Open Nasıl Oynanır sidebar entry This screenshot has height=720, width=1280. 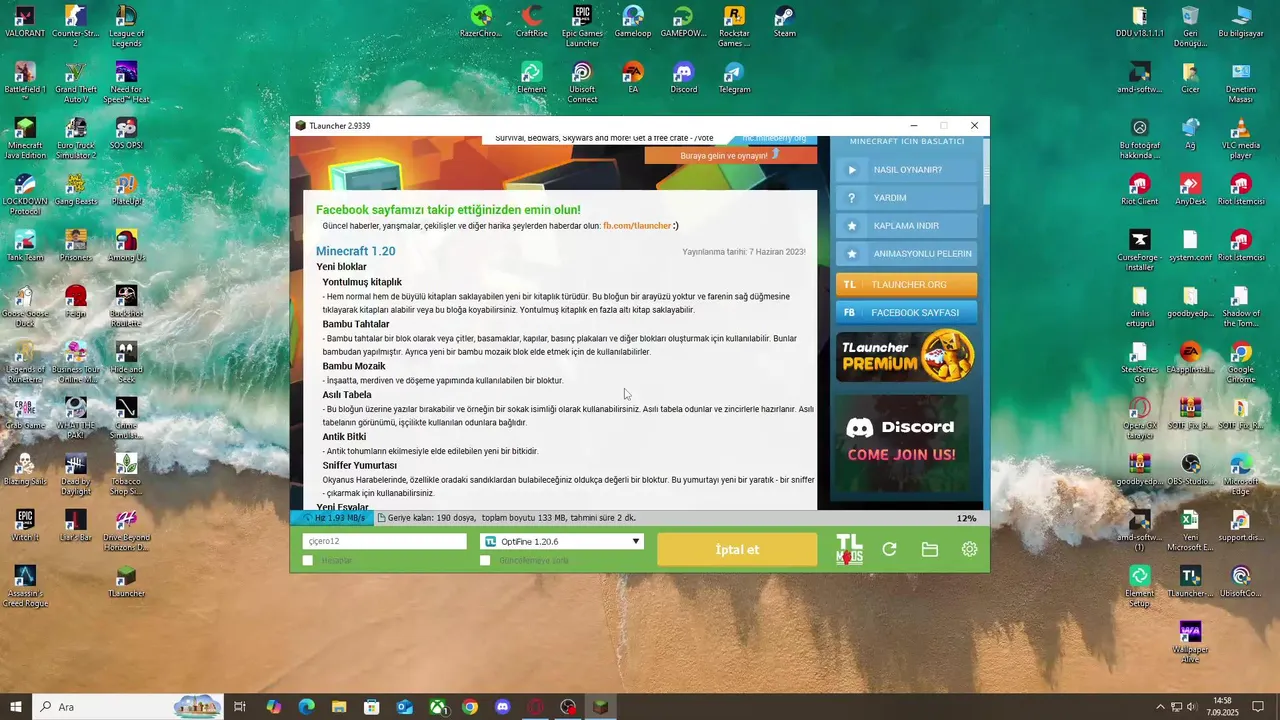coord(906,170)
